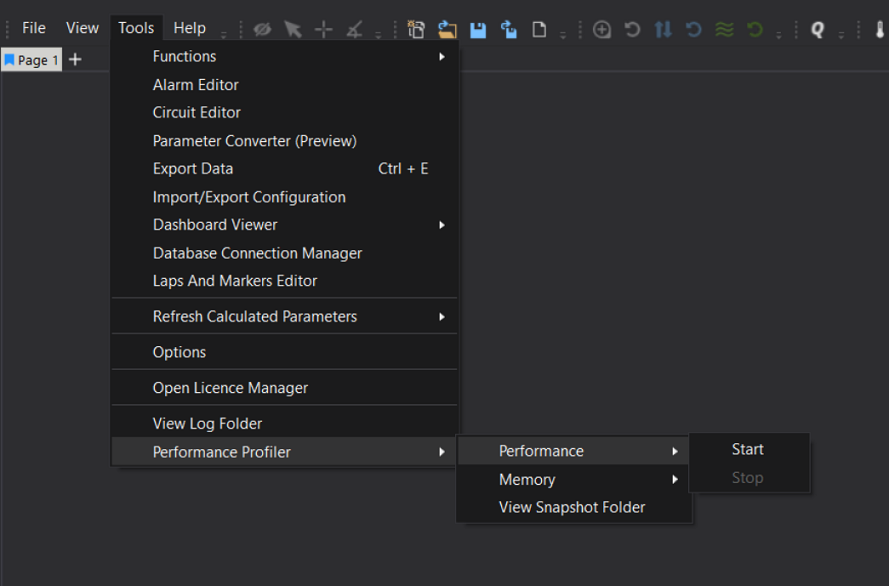Click the blue floppy disk save icon
This screenshot has width=889, height=586.
[x=477, y=29]
